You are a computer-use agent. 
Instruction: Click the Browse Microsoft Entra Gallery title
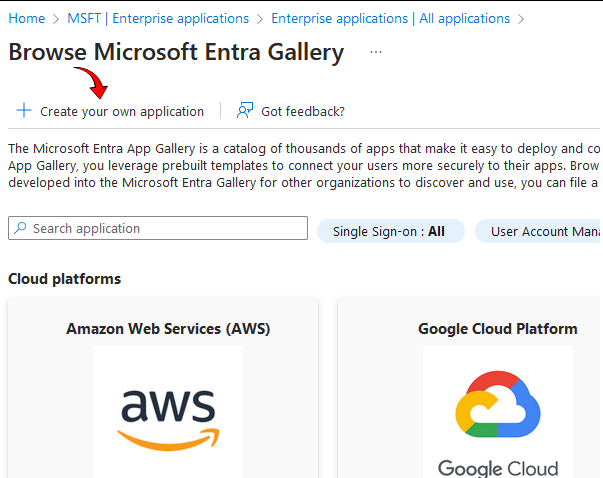pyautogui.click(x=176, y=52)
